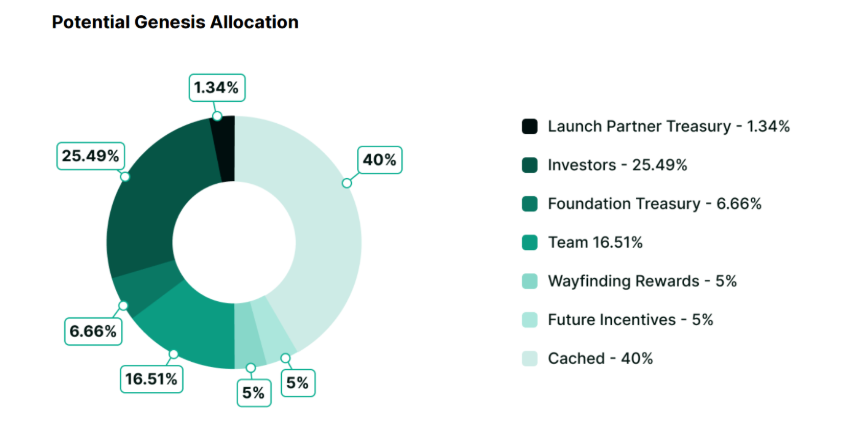Click the 1.34% data label on chart
The image size is (862, 426).
[217, 88]
